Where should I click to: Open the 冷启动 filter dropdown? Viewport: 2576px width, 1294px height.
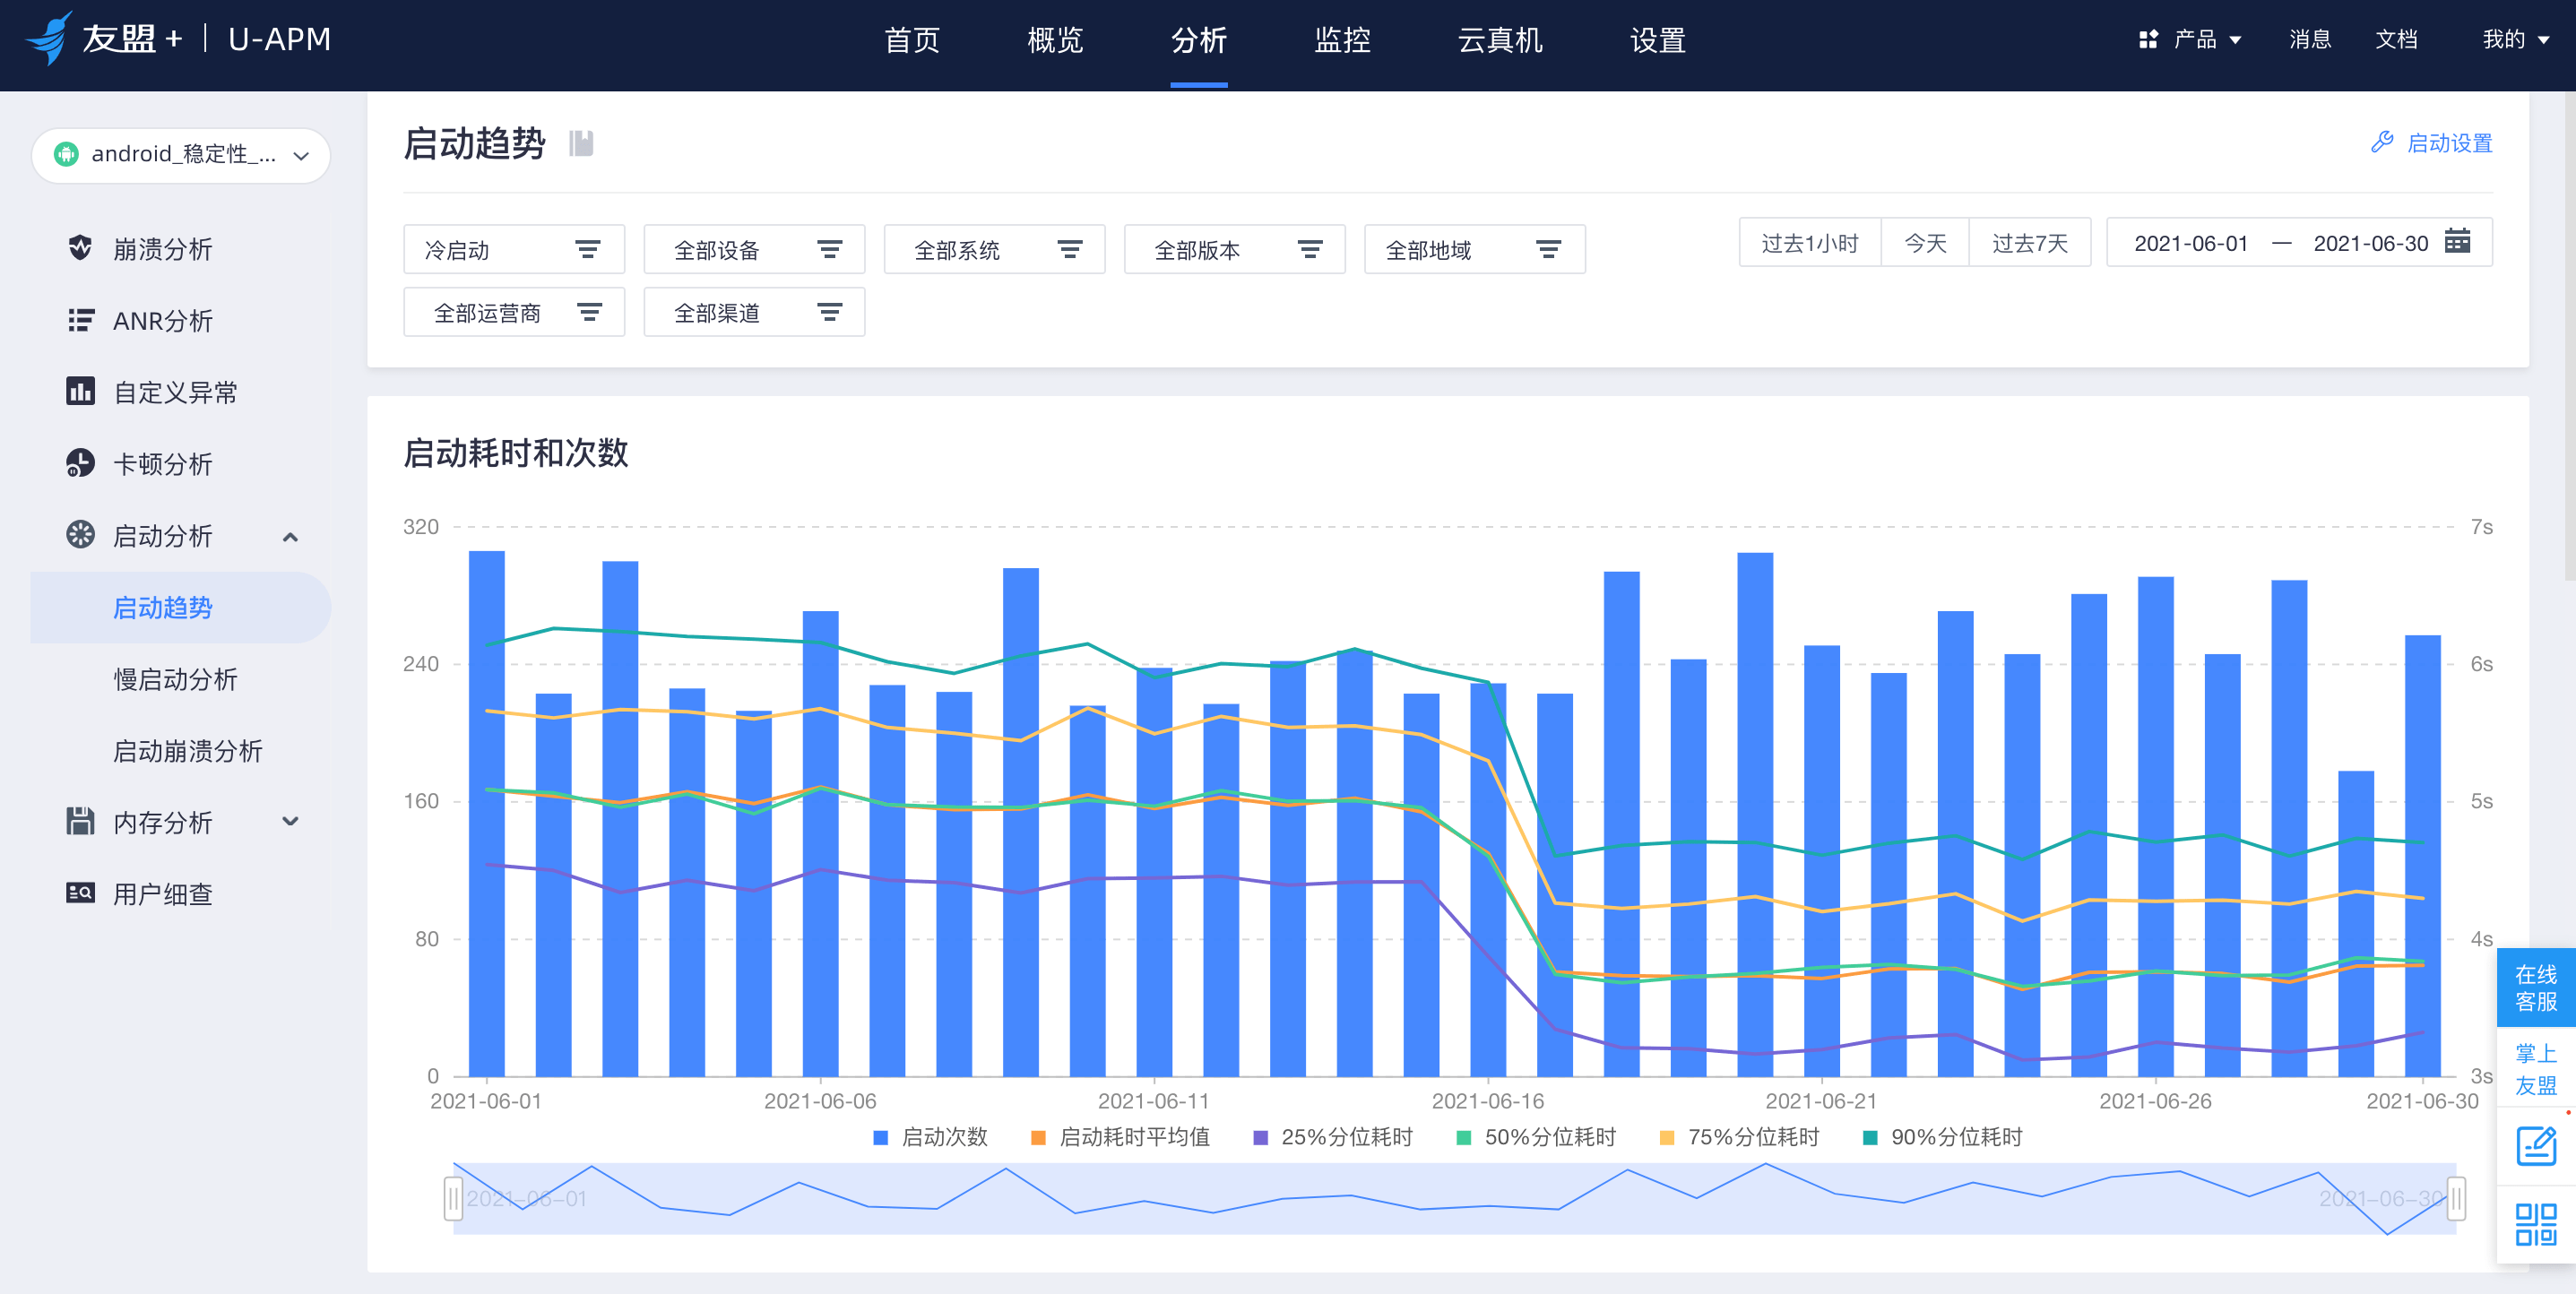(x=513, y=249)
